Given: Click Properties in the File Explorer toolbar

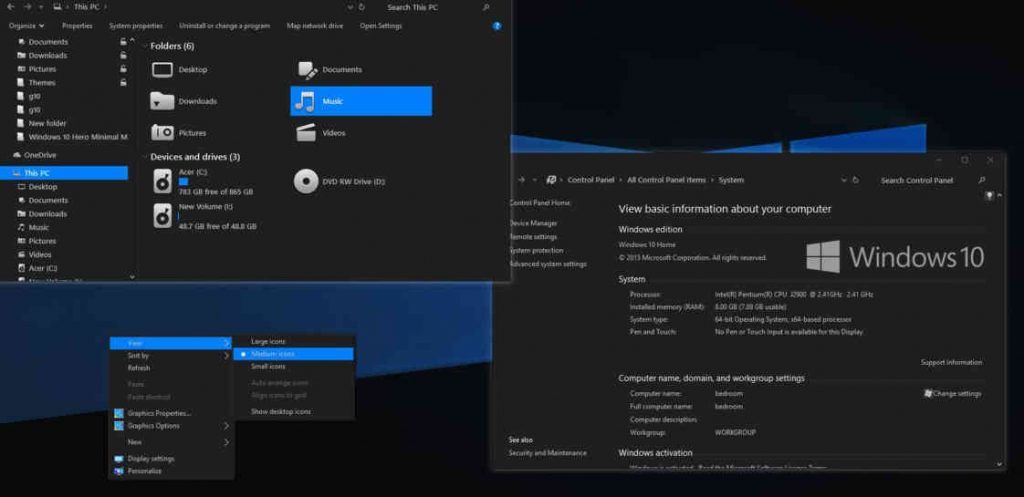Looking at the screenshot, I should [x=77, y=26].
